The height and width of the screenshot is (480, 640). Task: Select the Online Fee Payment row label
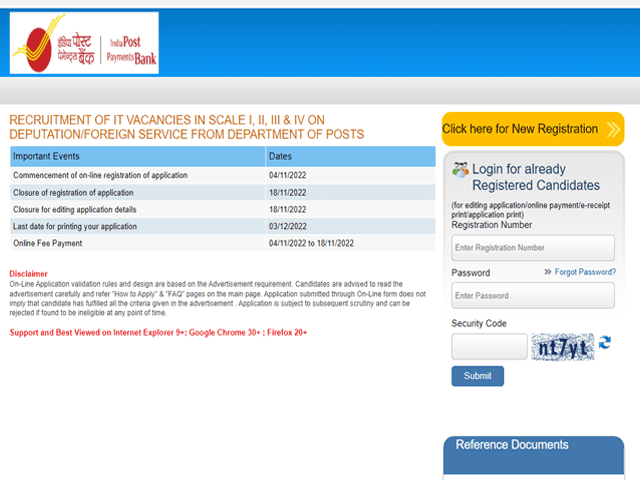tap(48, 243)
